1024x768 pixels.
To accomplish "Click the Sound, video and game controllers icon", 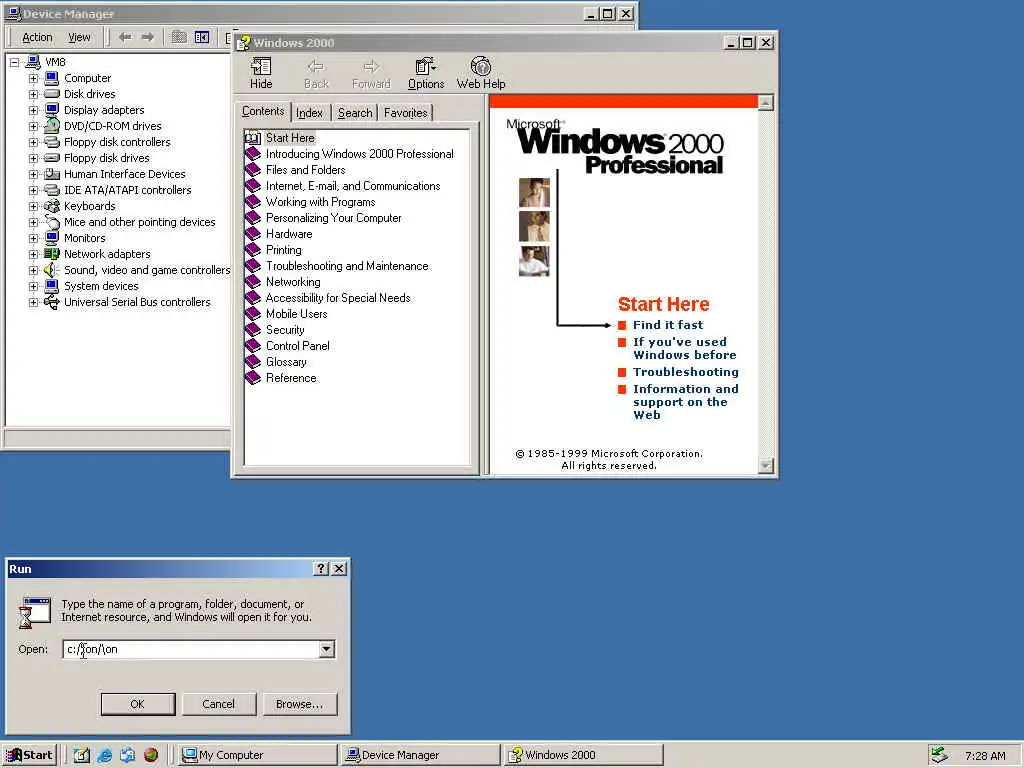I will click(x=52, y=270).
